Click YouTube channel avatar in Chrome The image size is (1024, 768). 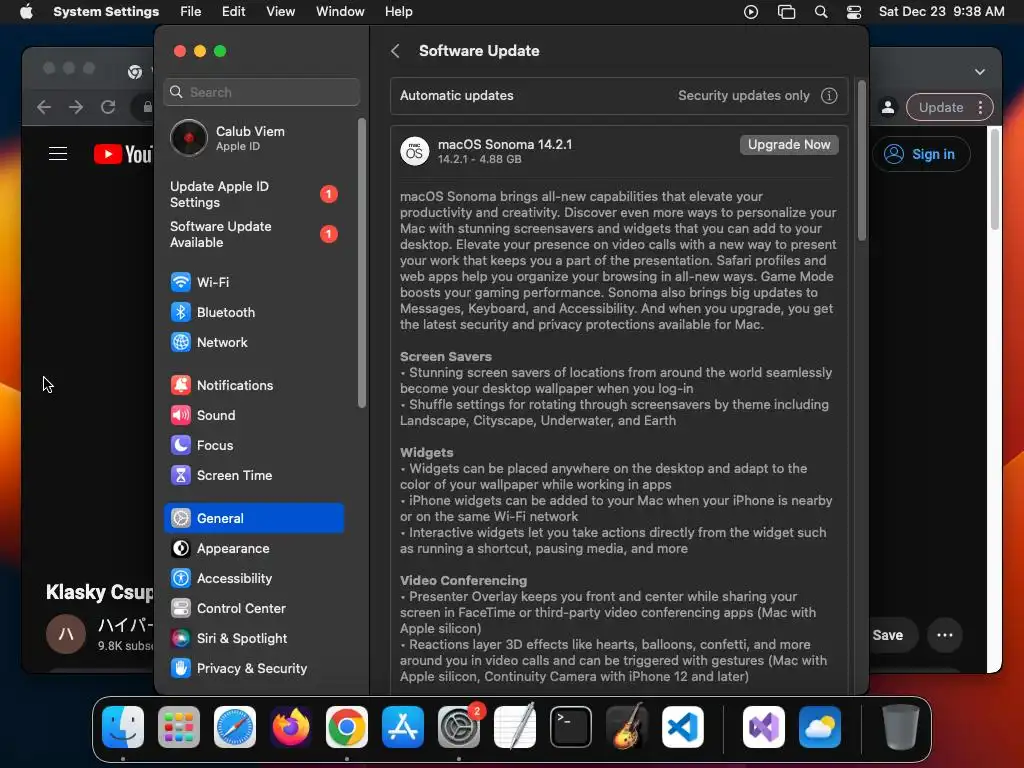[x=66, y=634]
